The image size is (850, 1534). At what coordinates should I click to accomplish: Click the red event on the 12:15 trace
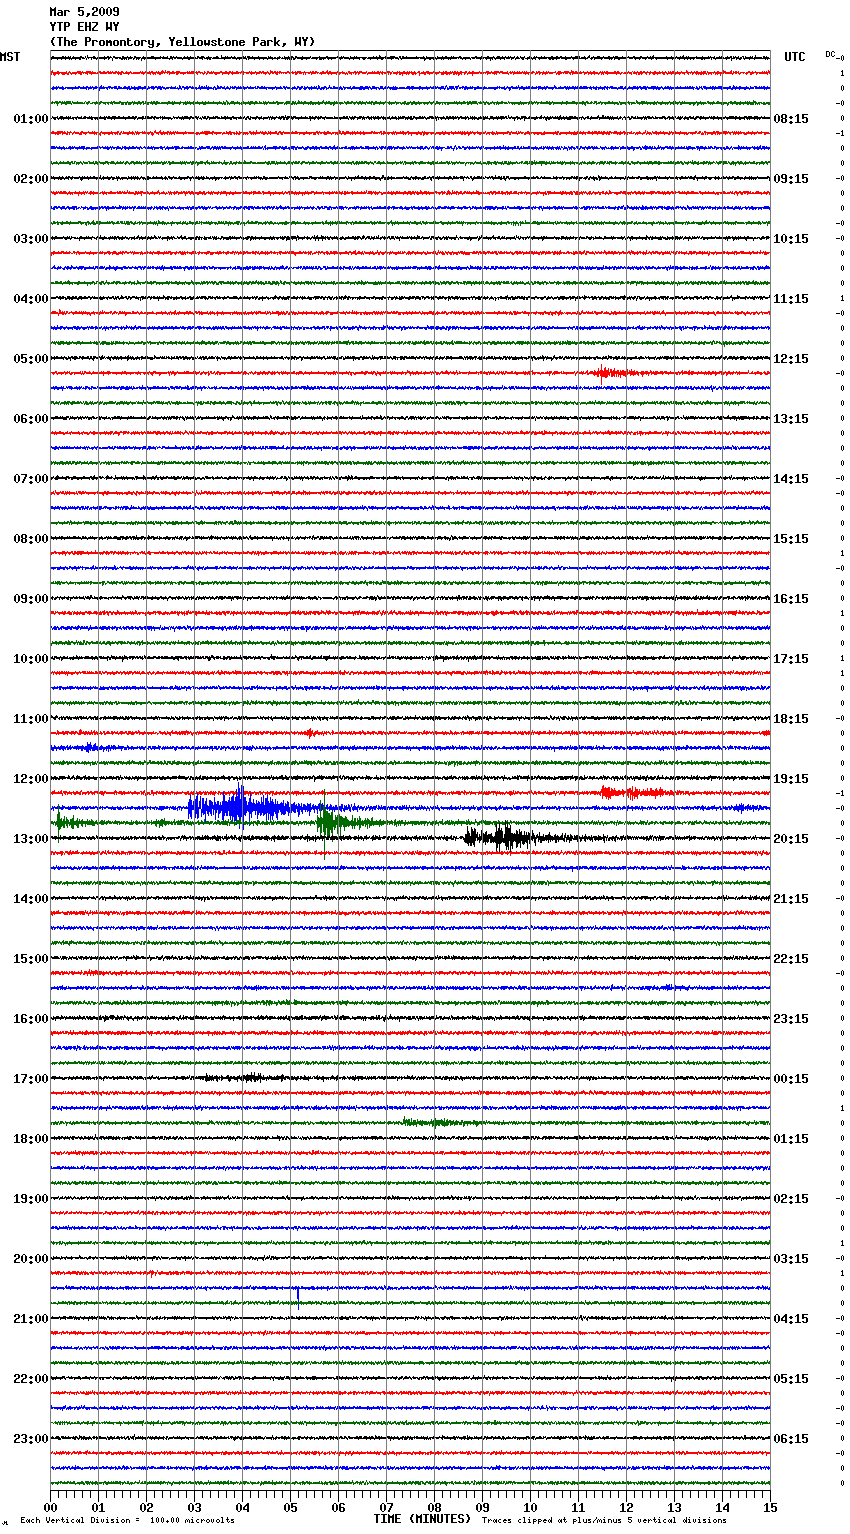point(635,793)
